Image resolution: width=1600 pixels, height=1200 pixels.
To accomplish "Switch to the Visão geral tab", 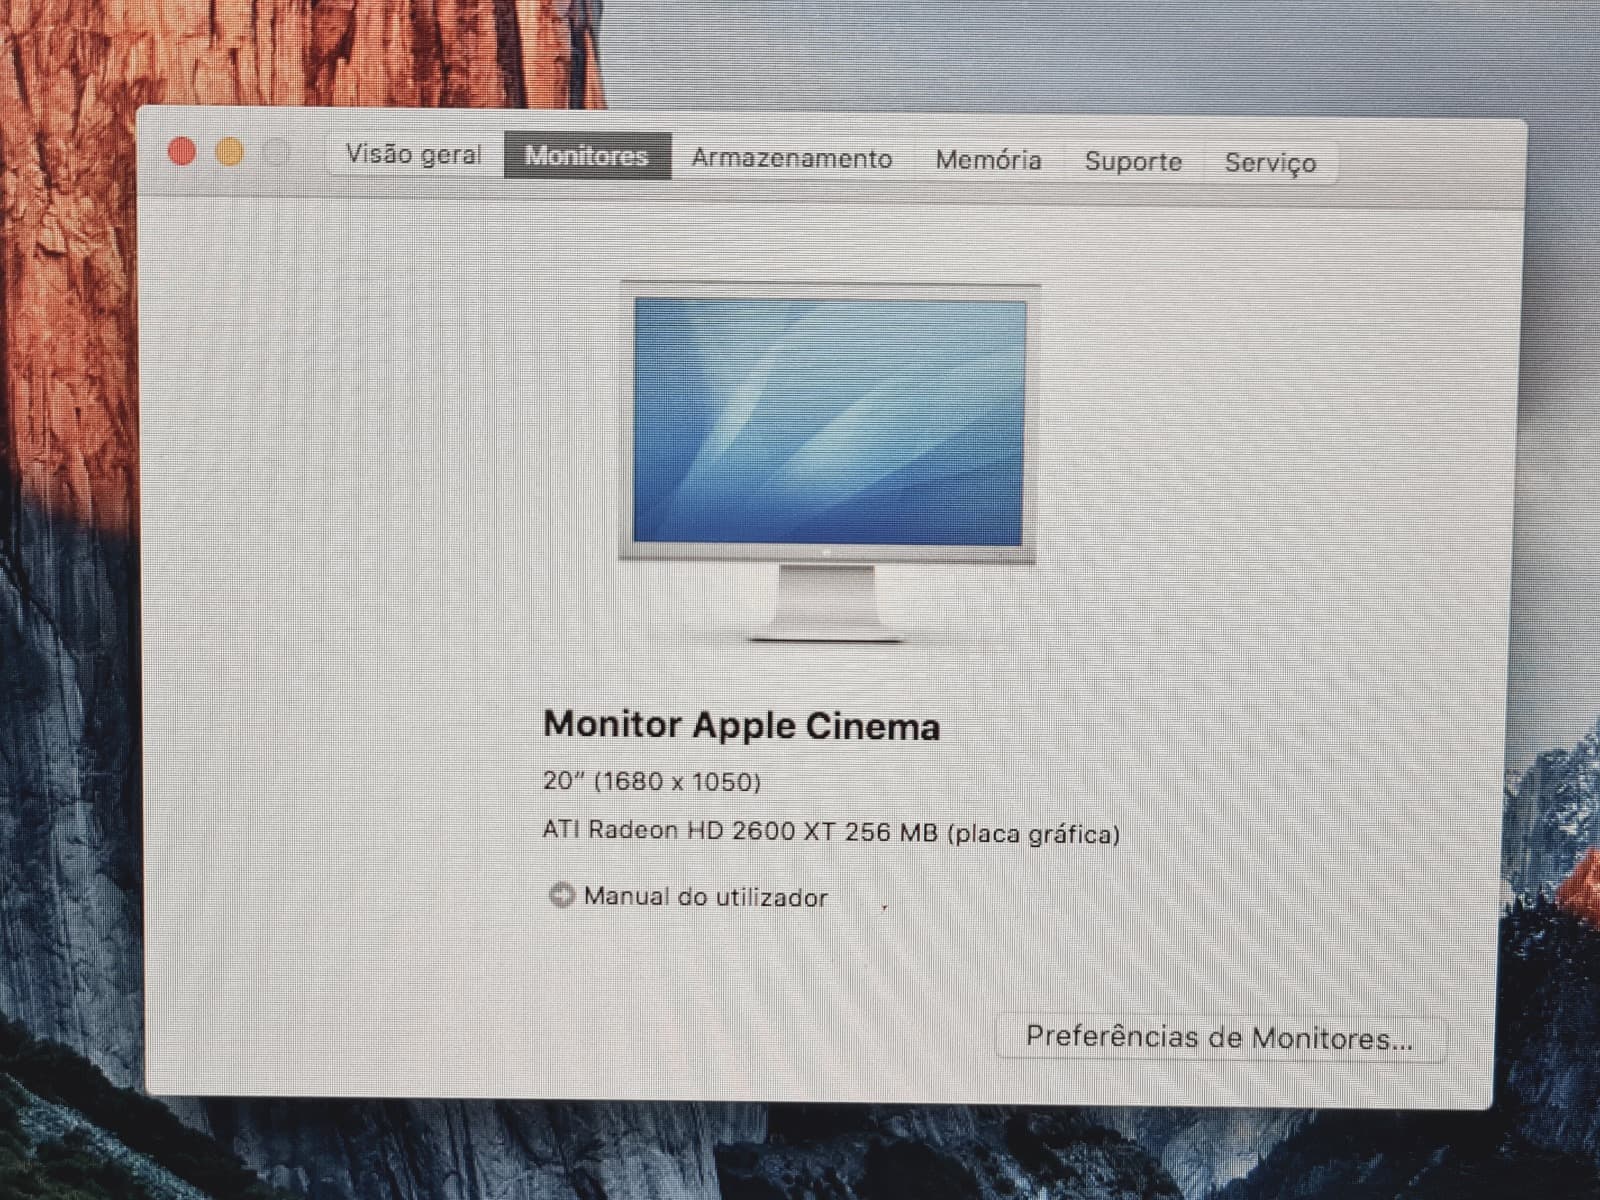I will pos(414,154).
